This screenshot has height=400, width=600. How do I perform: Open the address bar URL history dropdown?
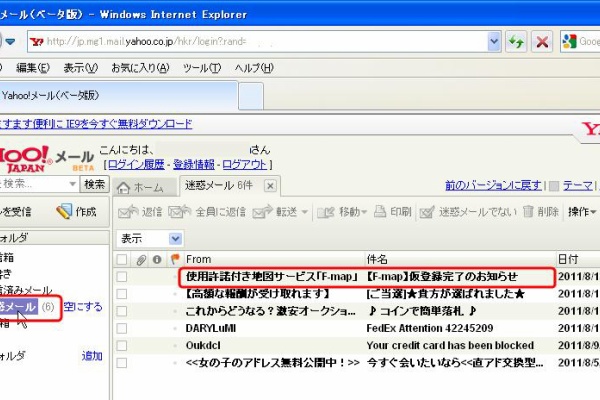[494, 41]
